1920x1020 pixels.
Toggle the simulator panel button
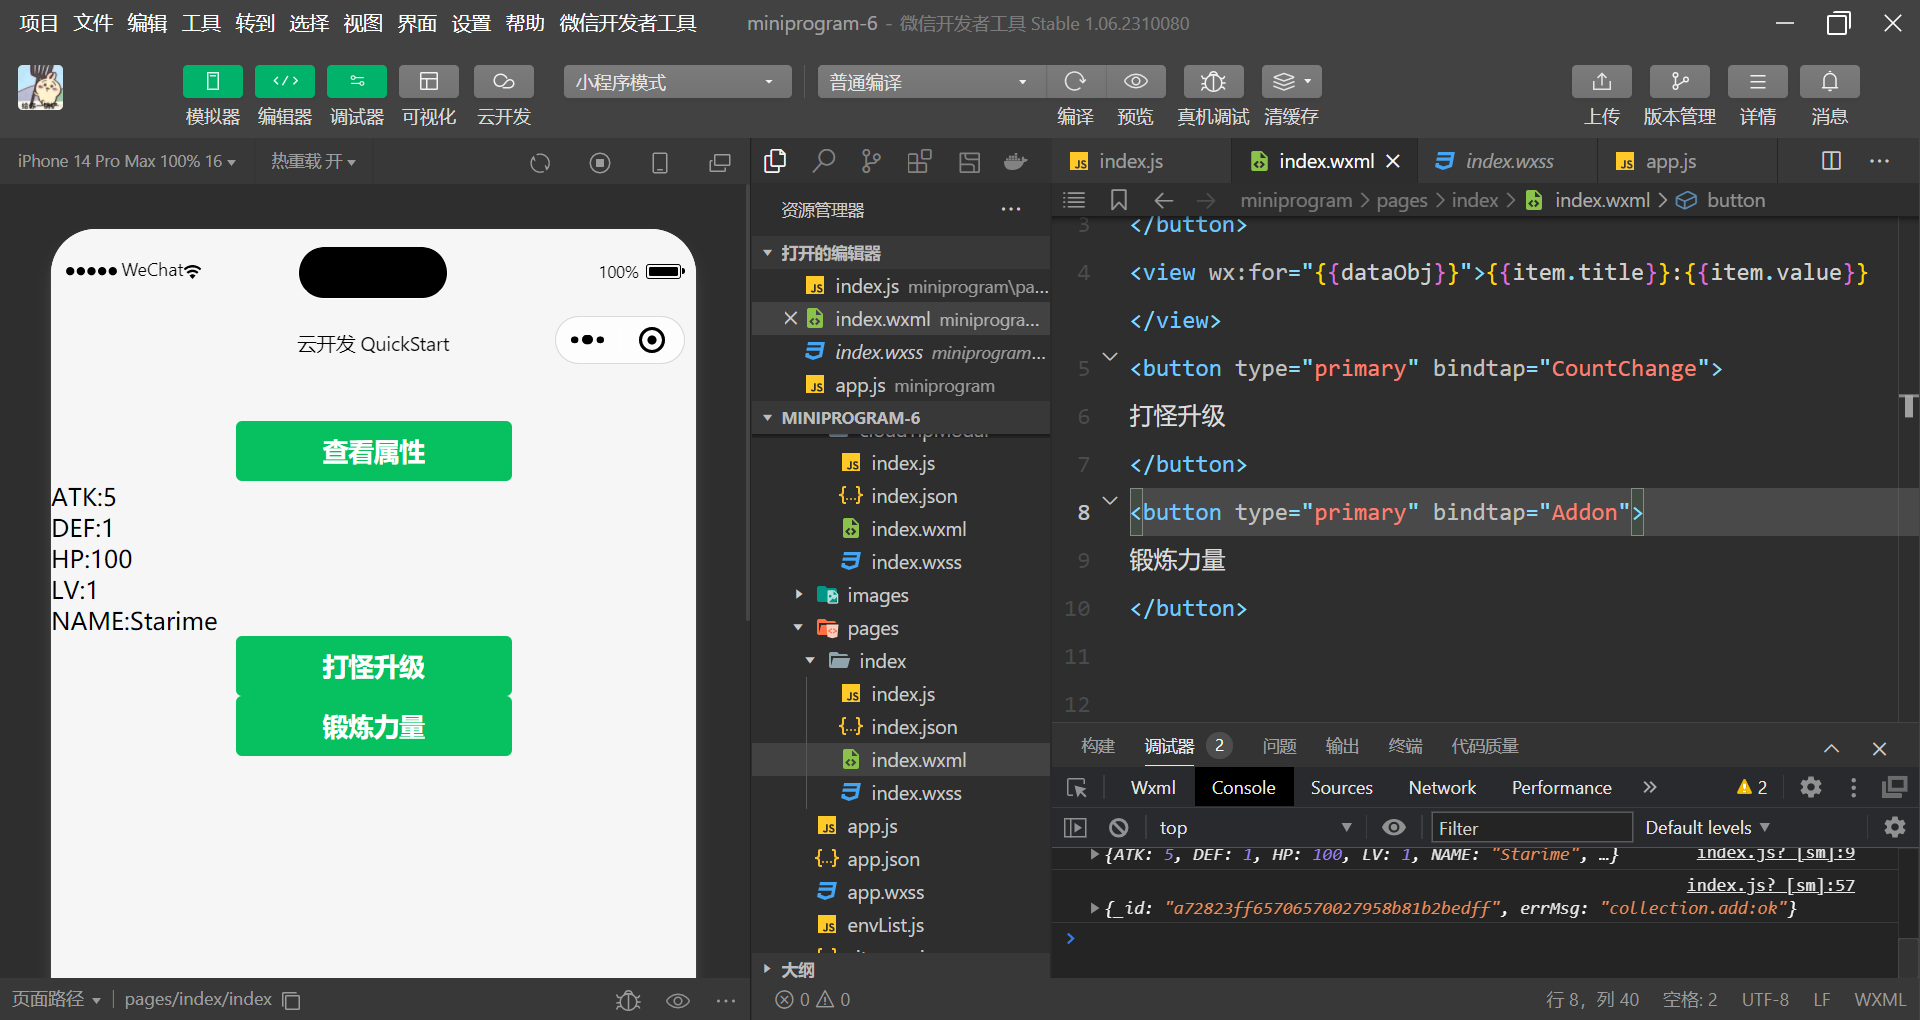pos(212,82)
